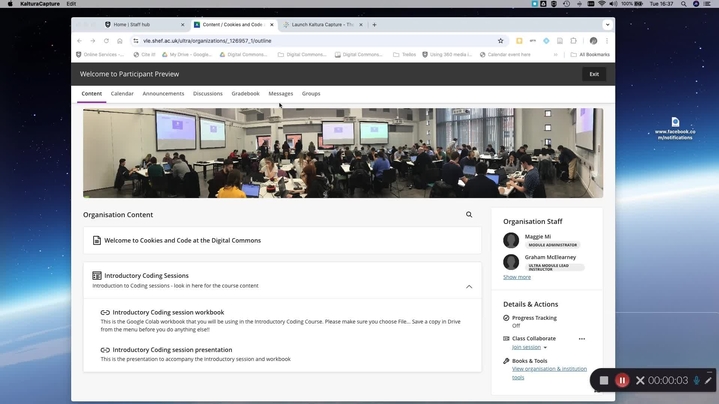This screenshot has width=719, height=404.
Task: Reload the current page
Action: click(106, 41)
